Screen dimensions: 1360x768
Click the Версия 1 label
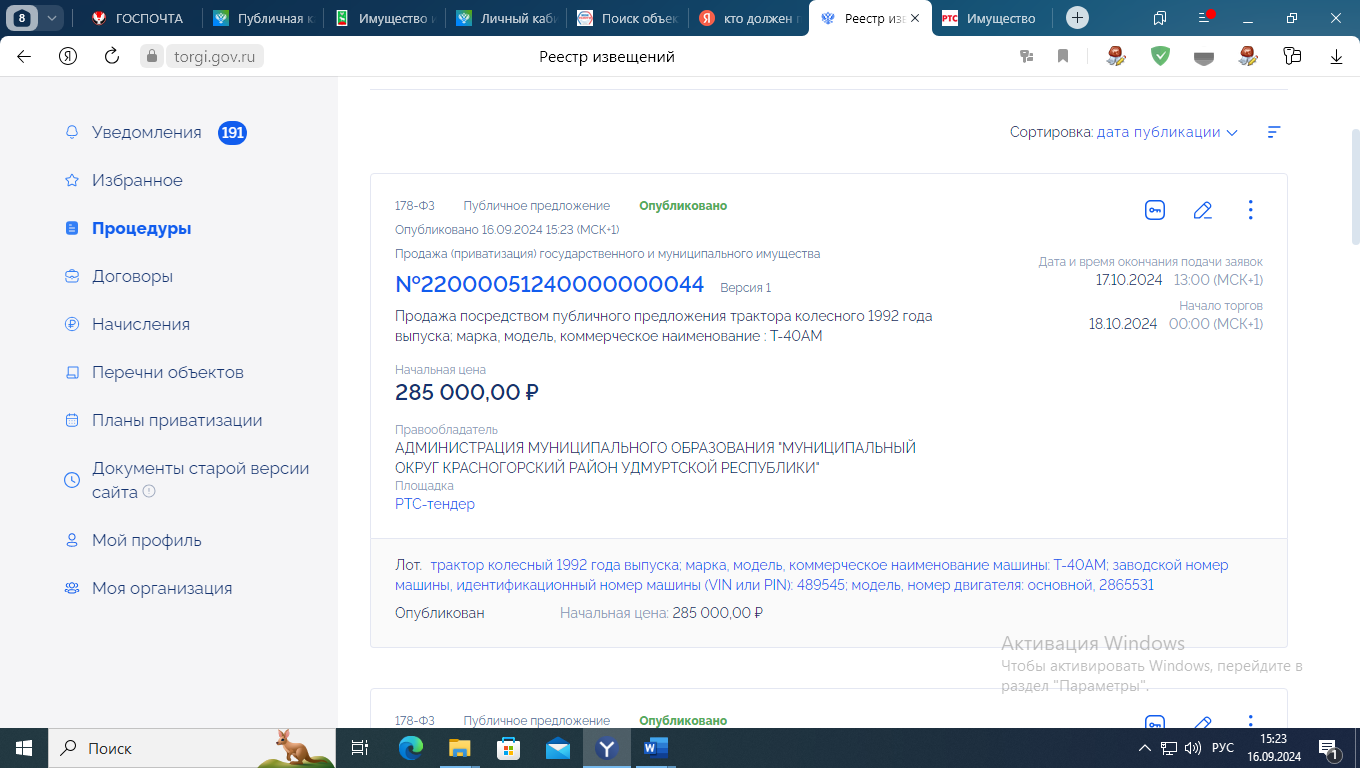click(745, 288)
